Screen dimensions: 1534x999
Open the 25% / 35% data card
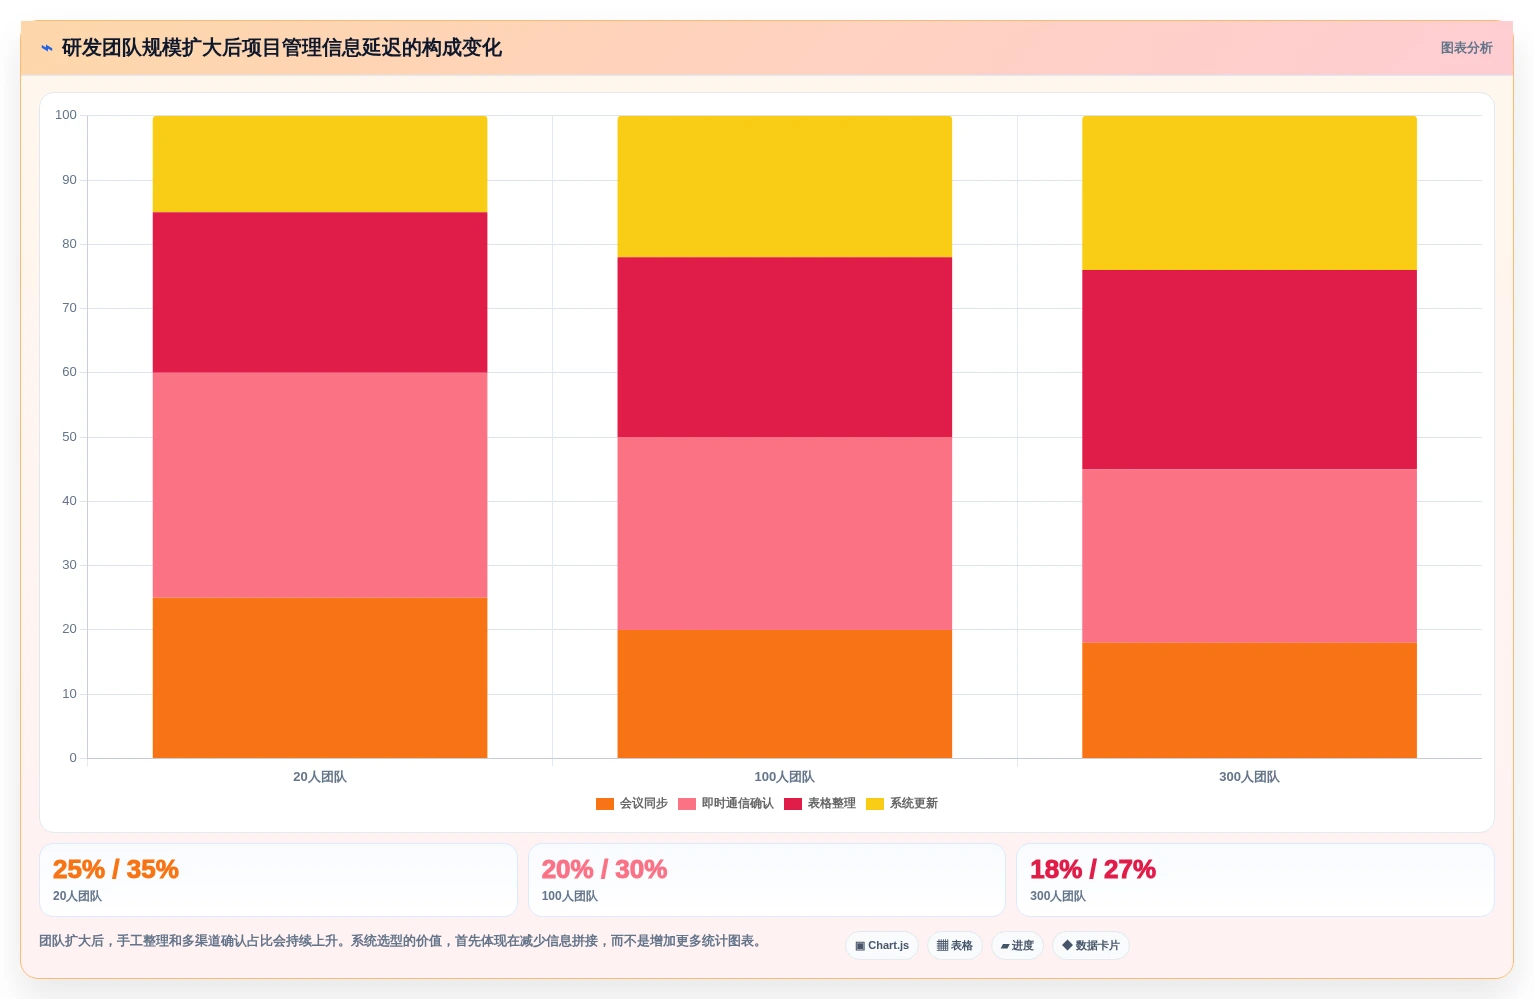278,880
